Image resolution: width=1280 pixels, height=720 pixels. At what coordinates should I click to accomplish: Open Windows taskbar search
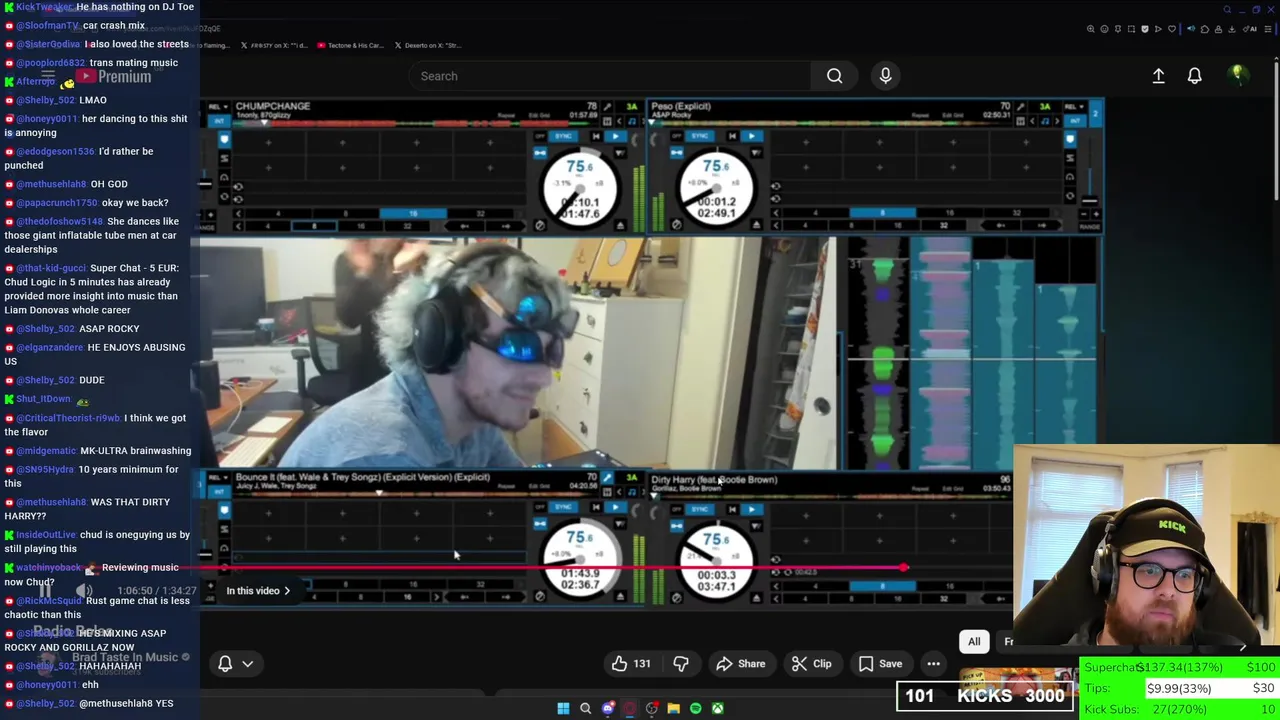click(586, 709)
